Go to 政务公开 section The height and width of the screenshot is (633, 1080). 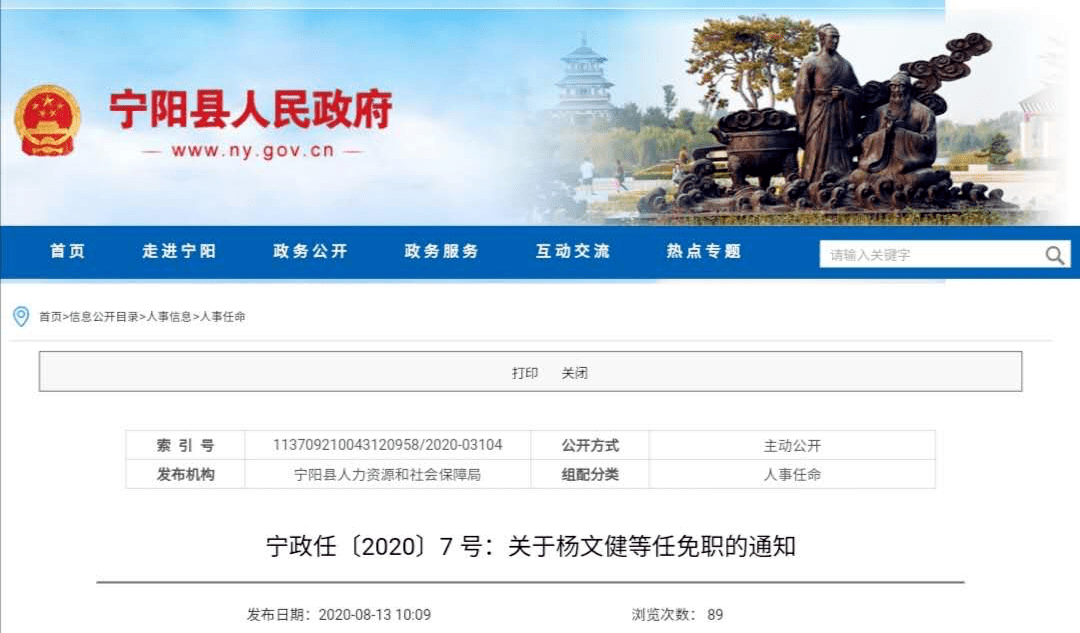(x=310, y=251)
